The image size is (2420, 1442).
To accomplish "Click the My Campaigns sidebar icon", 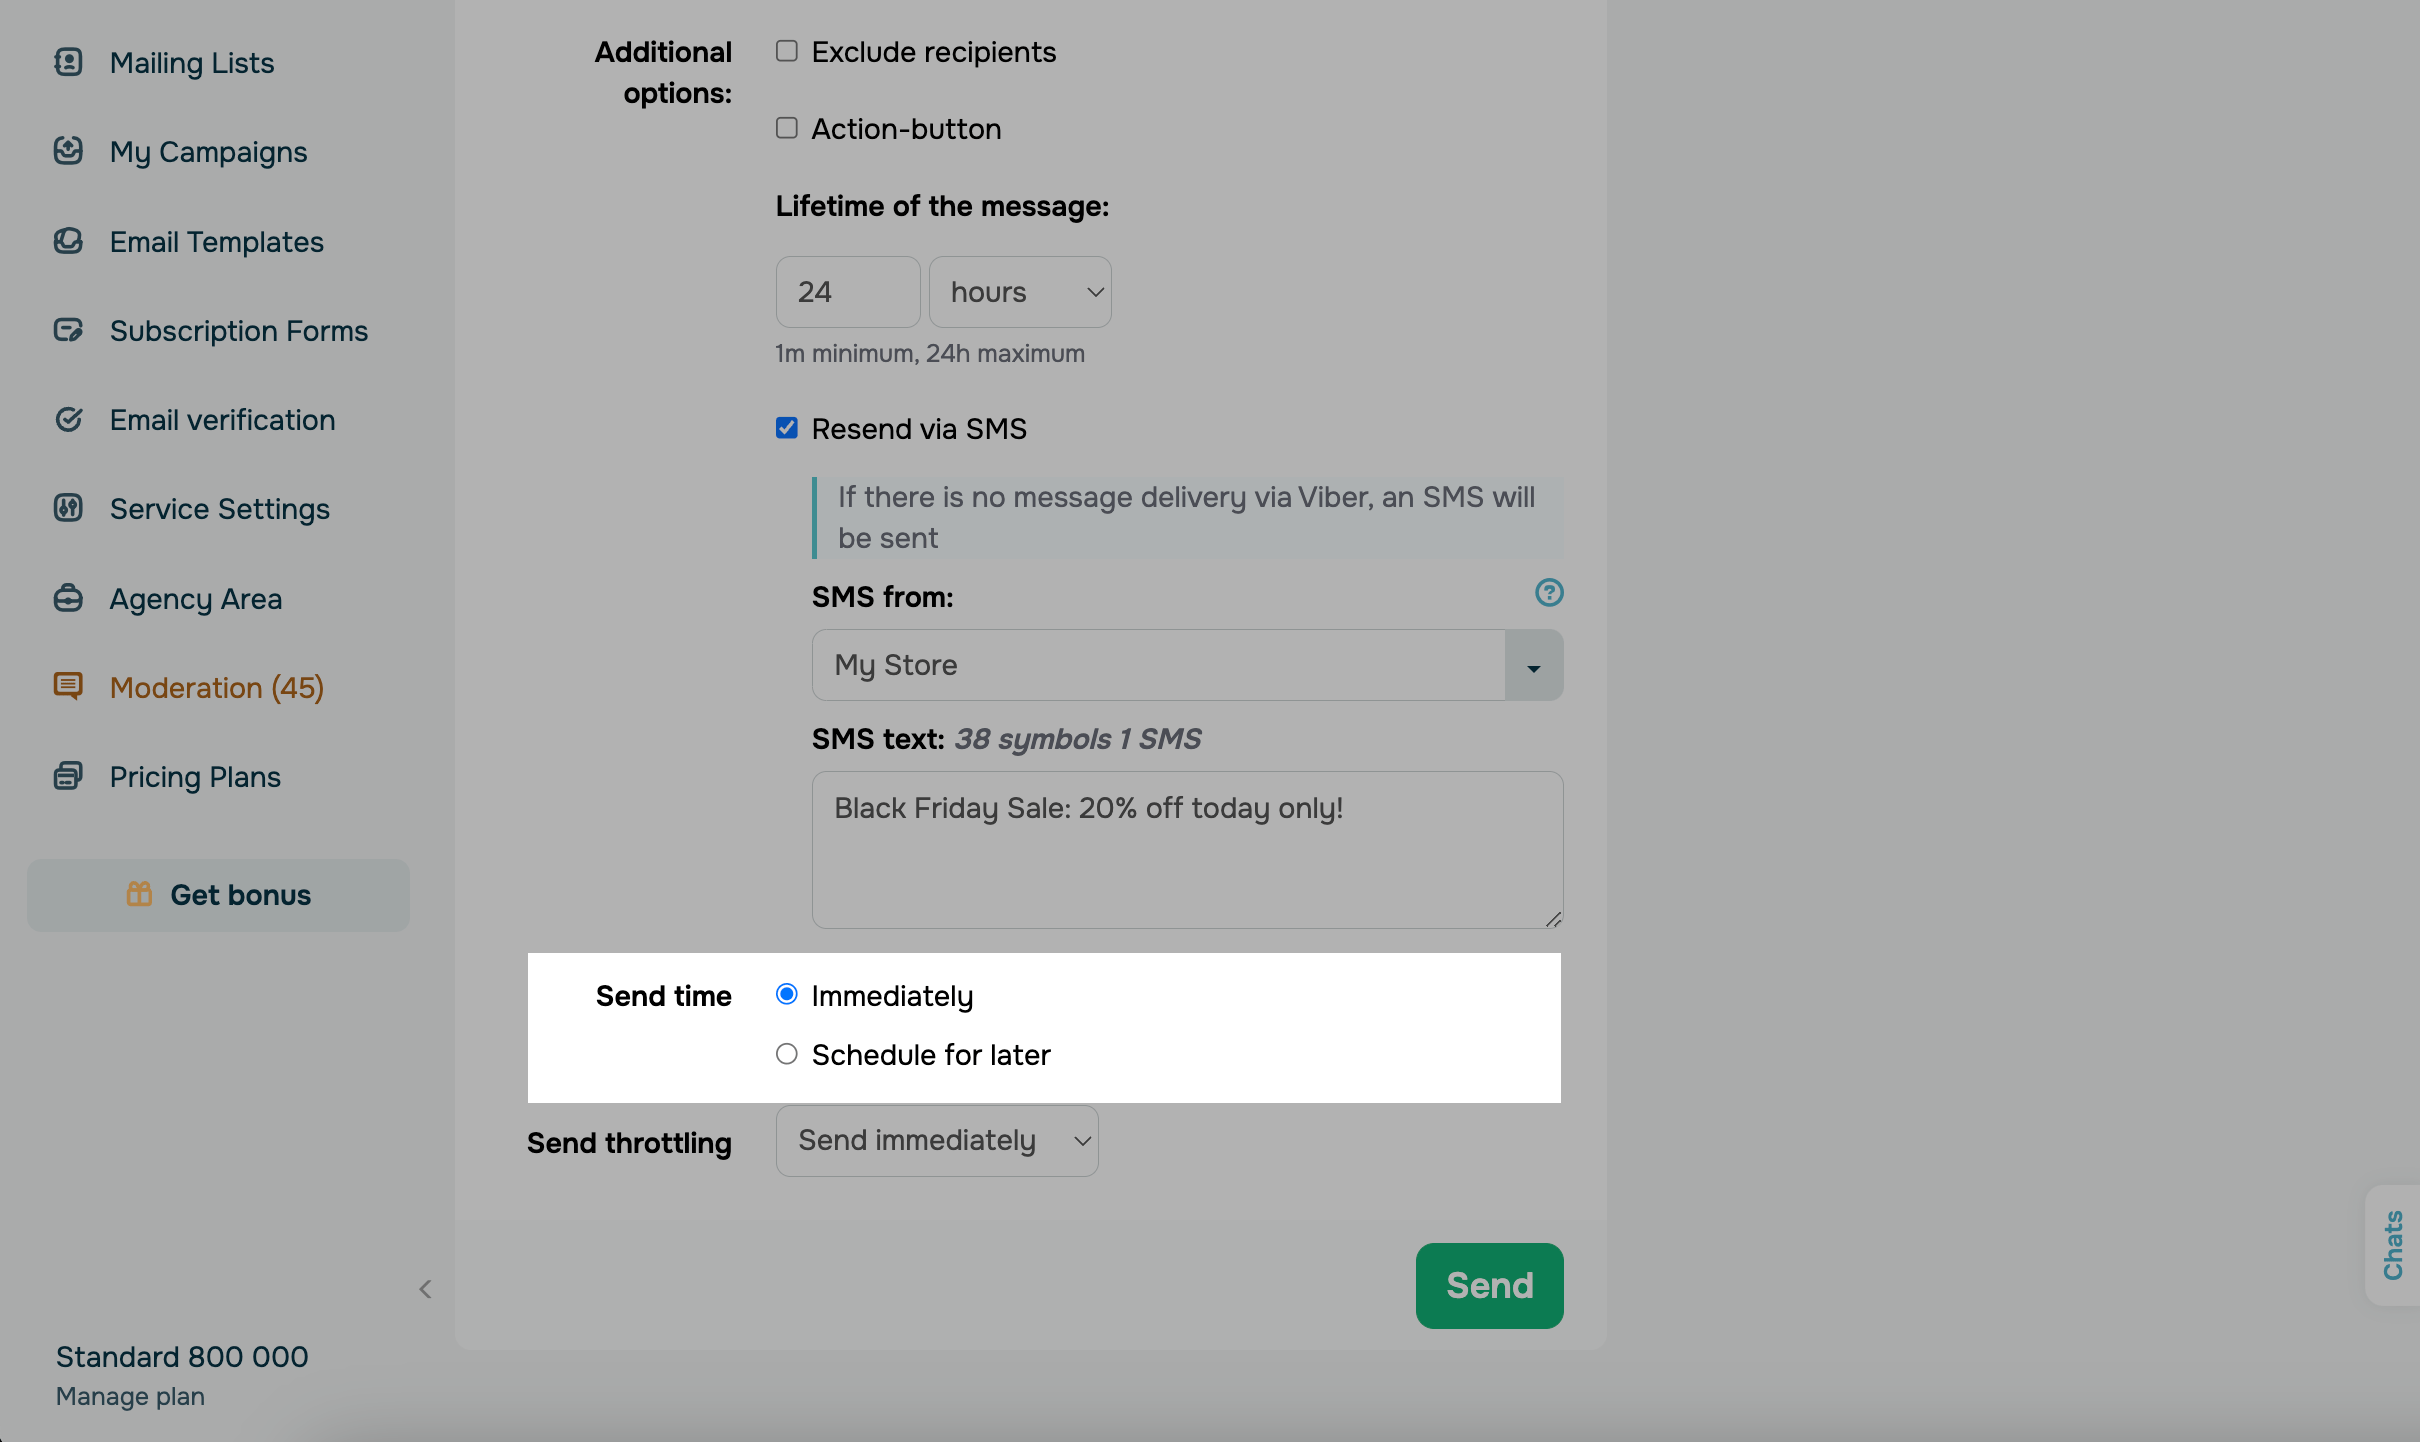I will (x=68, y=151).
